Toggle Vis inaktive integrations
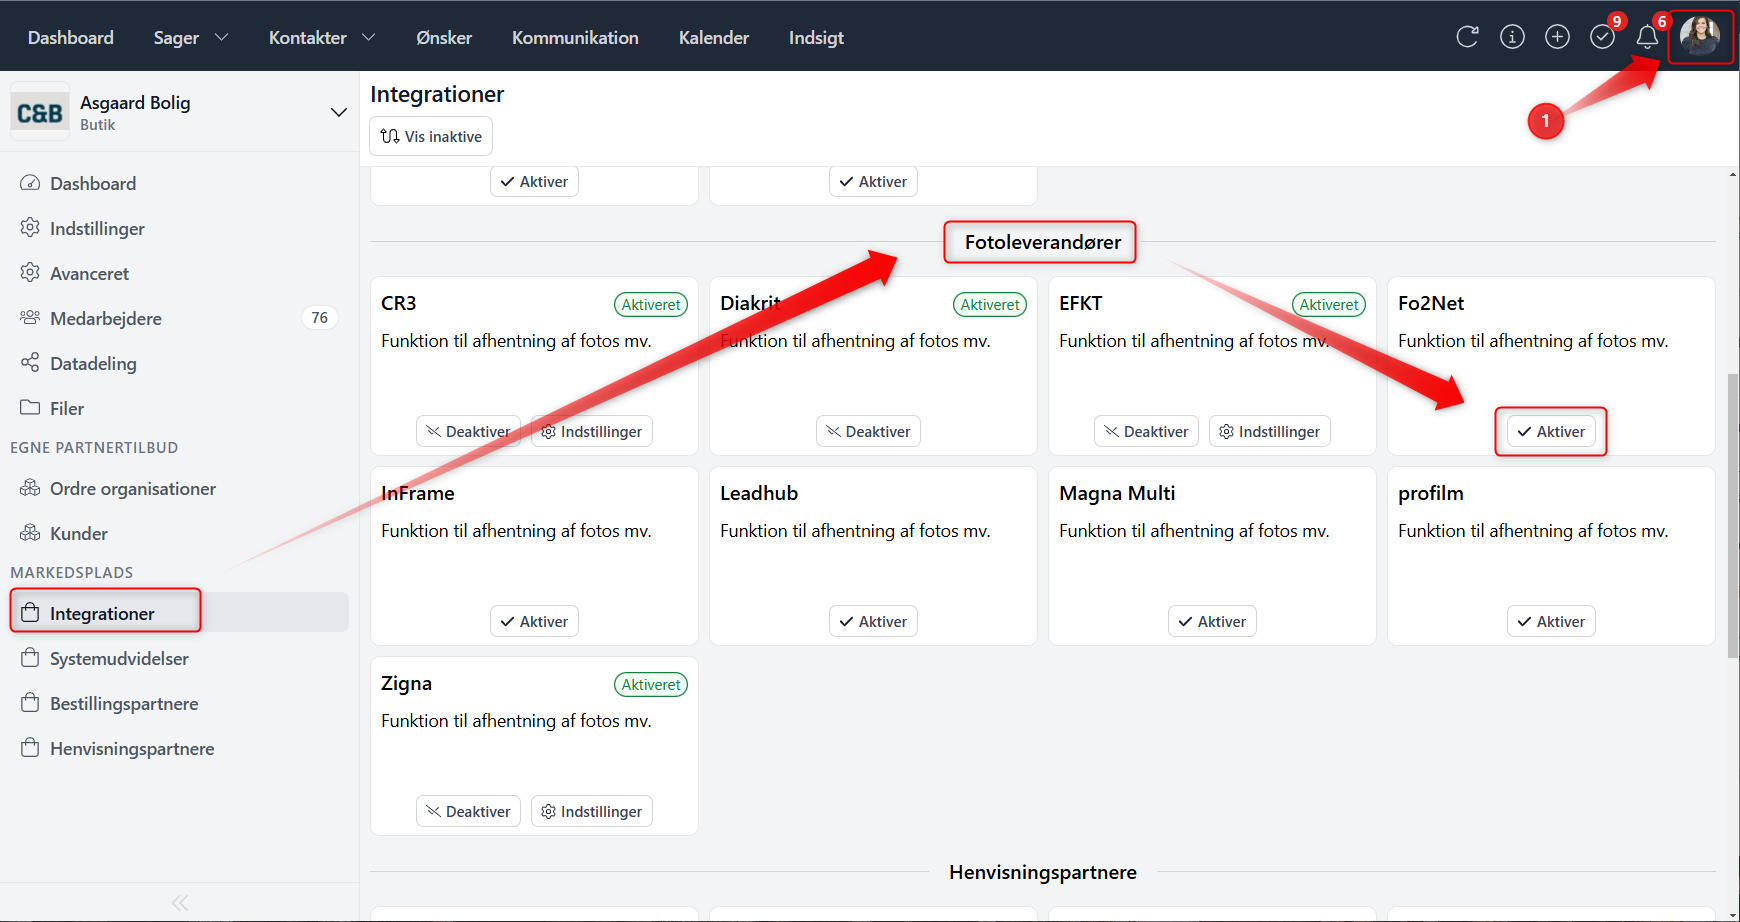Viewport: 1740px width, 922px height. [431, 136]
